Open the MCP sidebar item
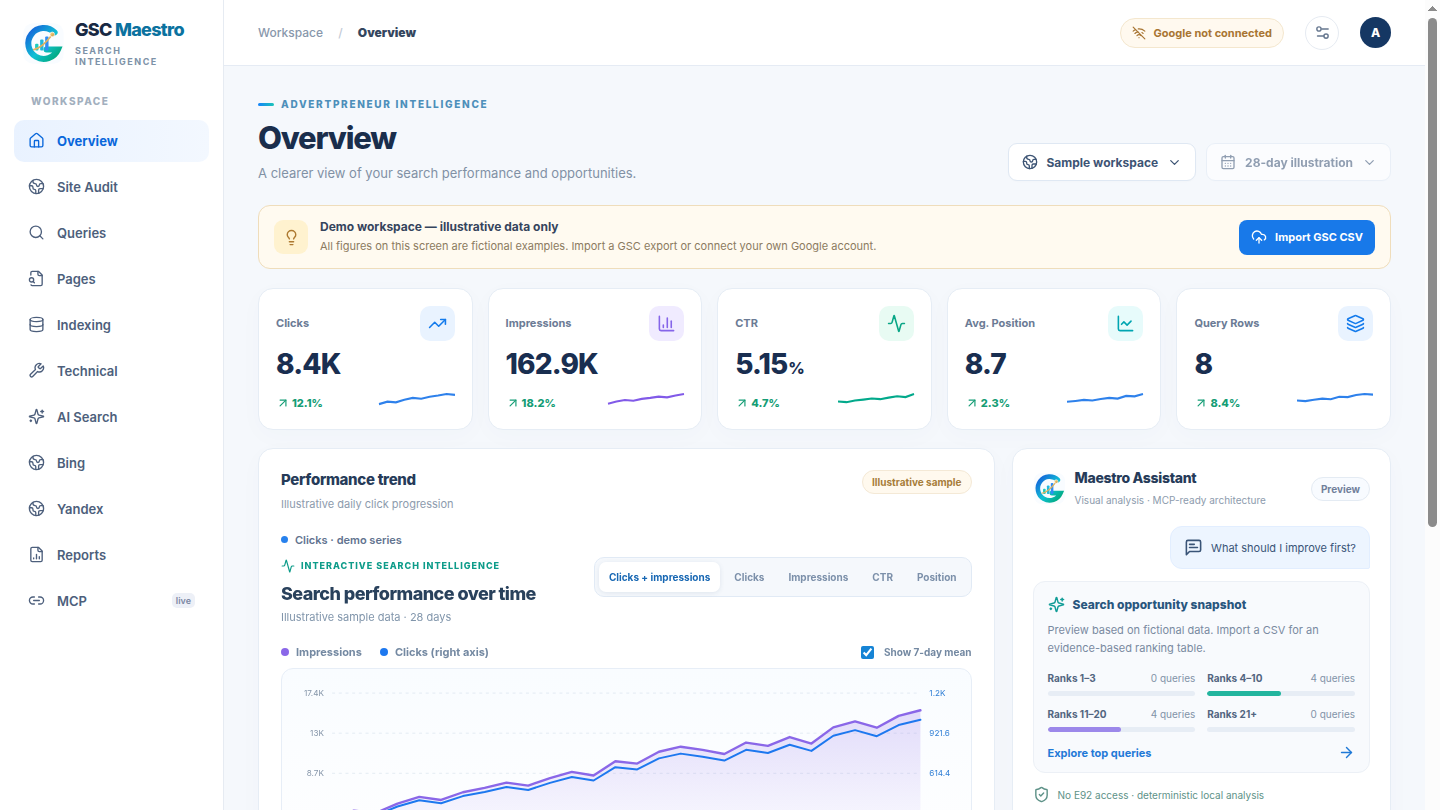The width and height of the screenshot is (1440, 810). tap(111, 601)
